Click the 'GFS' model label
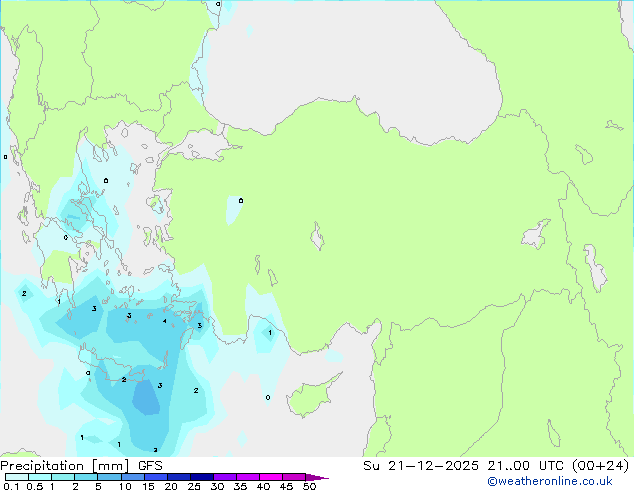Image resolution: width=634 pixels, height=490 pixels. pos(150,466)
